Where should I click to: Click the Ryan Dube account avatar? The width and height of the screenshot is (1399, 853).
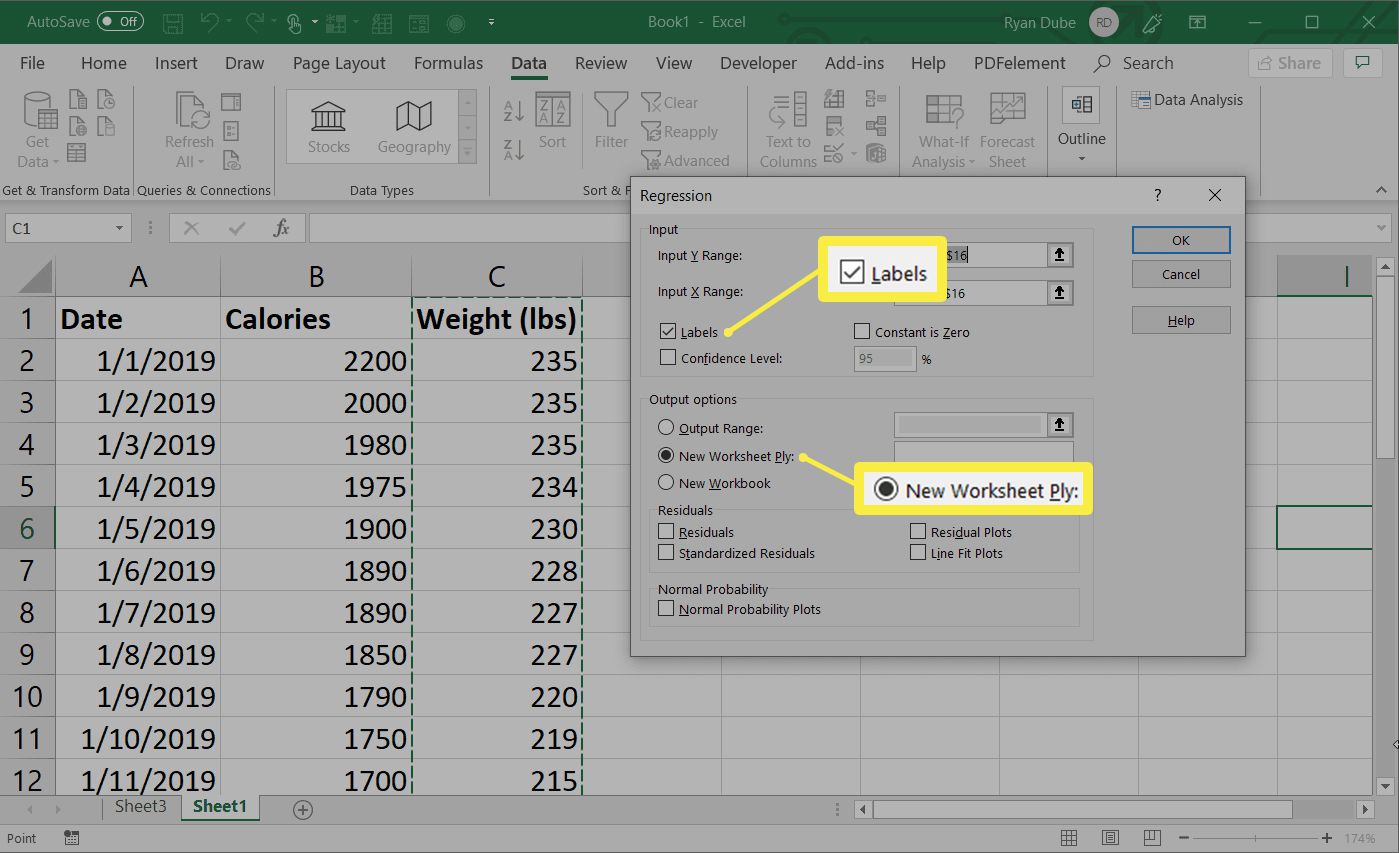pyautogui.click(x=1104, y=21)
